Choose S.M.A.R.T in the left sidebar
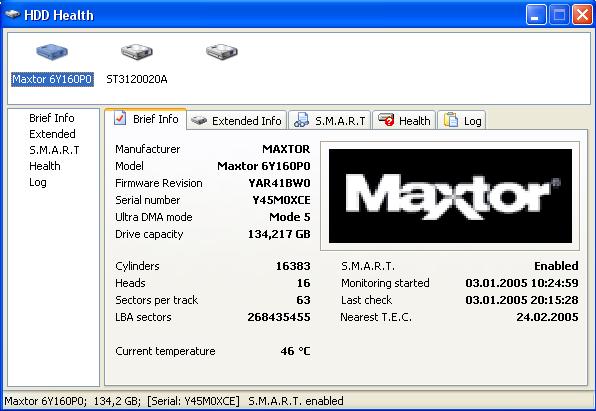 coord(54,150)
